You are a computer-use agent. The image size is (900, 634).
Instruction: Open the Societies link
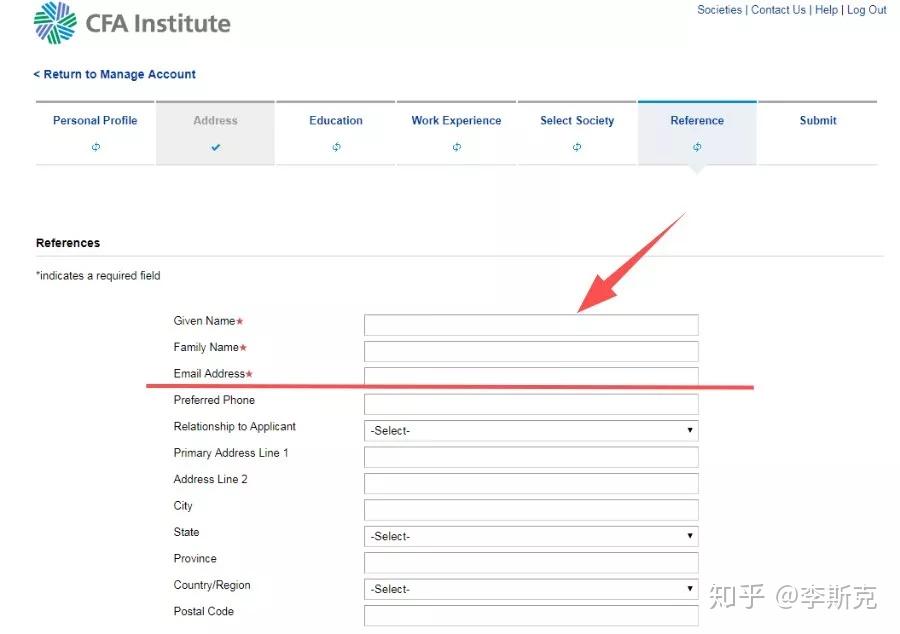(x=719, y=10)
